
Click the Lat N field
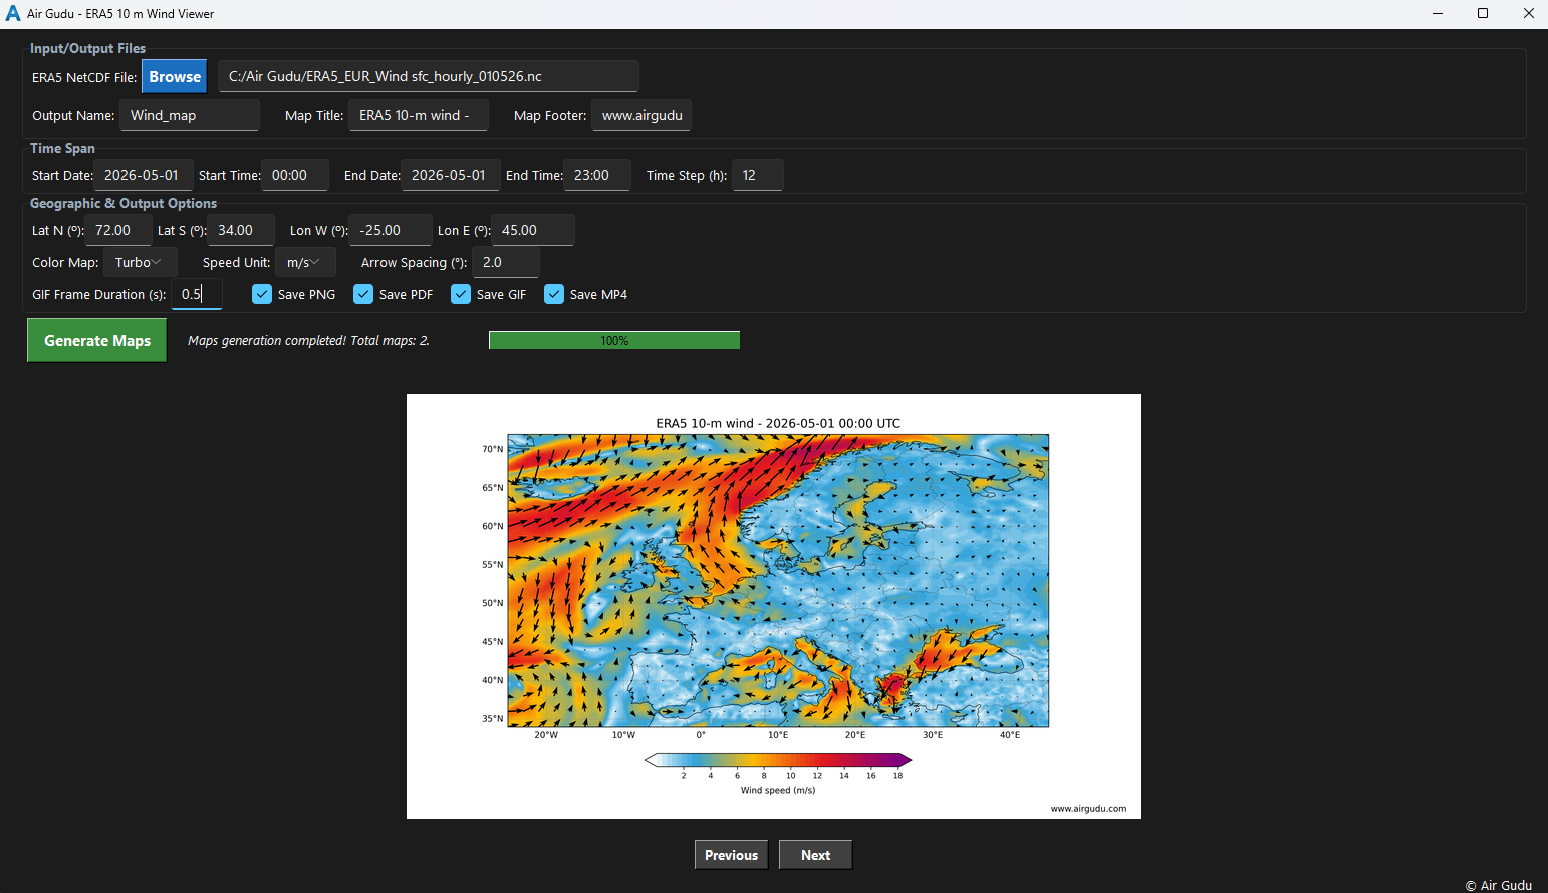point(118,230)
